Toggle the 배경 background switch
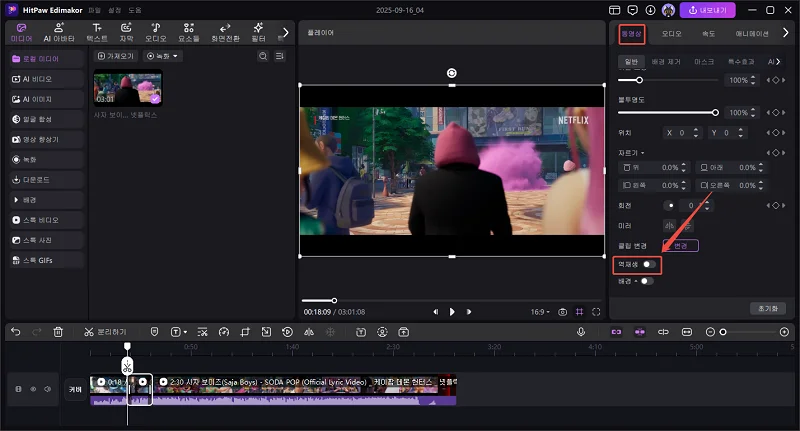 click(x=646, y=281)
